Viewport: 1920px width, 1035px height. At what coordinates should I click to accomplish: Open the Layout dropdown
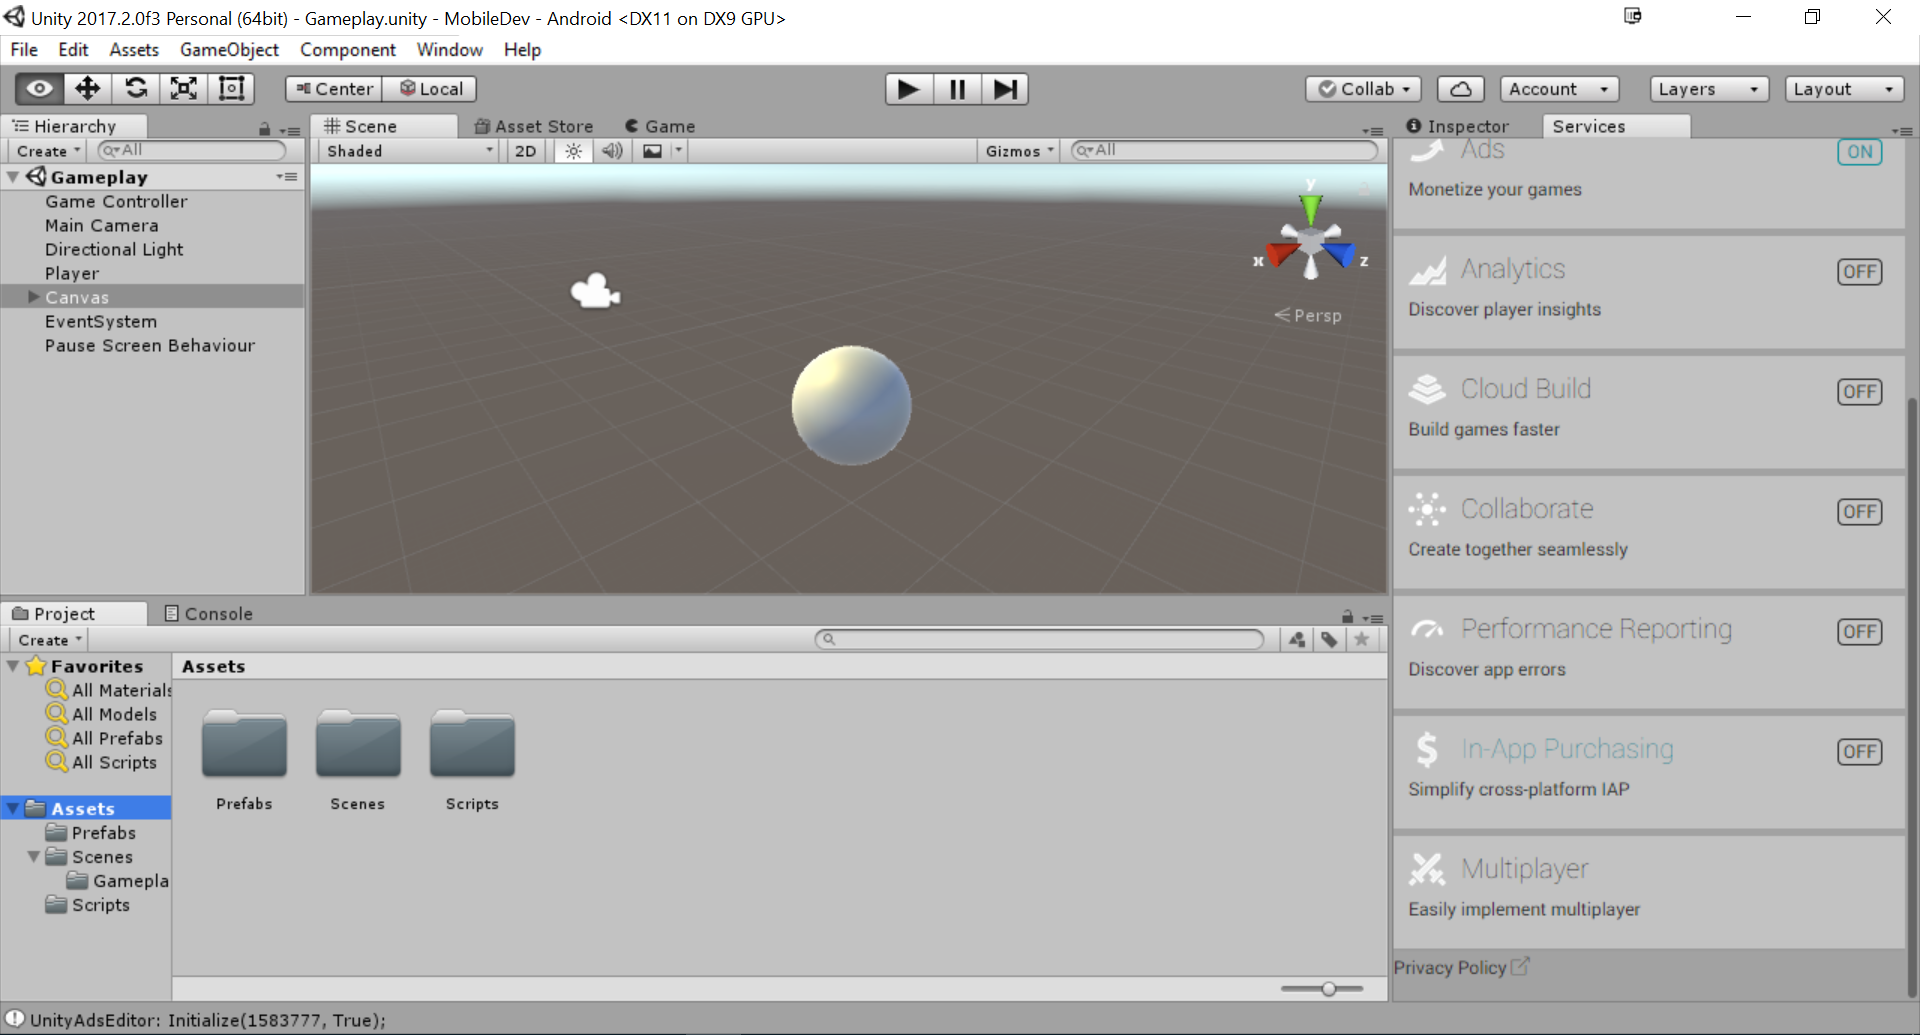1844,89
